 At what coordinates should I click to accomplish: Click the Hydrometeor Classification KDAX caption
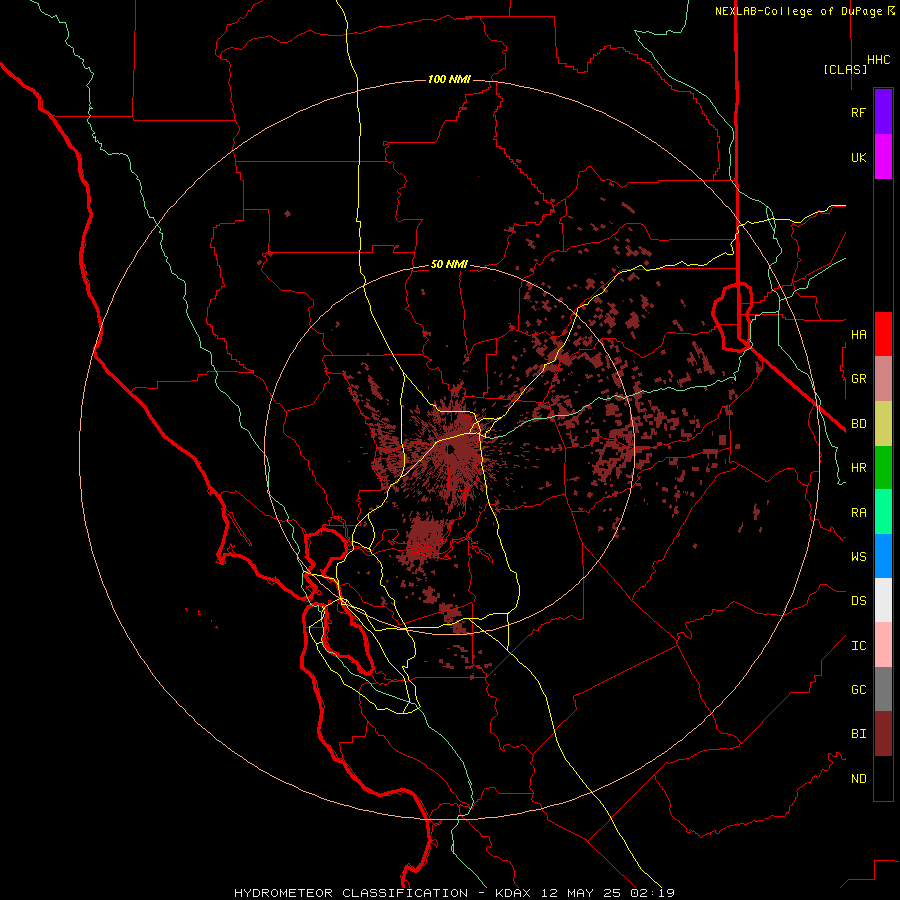pyautogui.click(x=454, y=893)
